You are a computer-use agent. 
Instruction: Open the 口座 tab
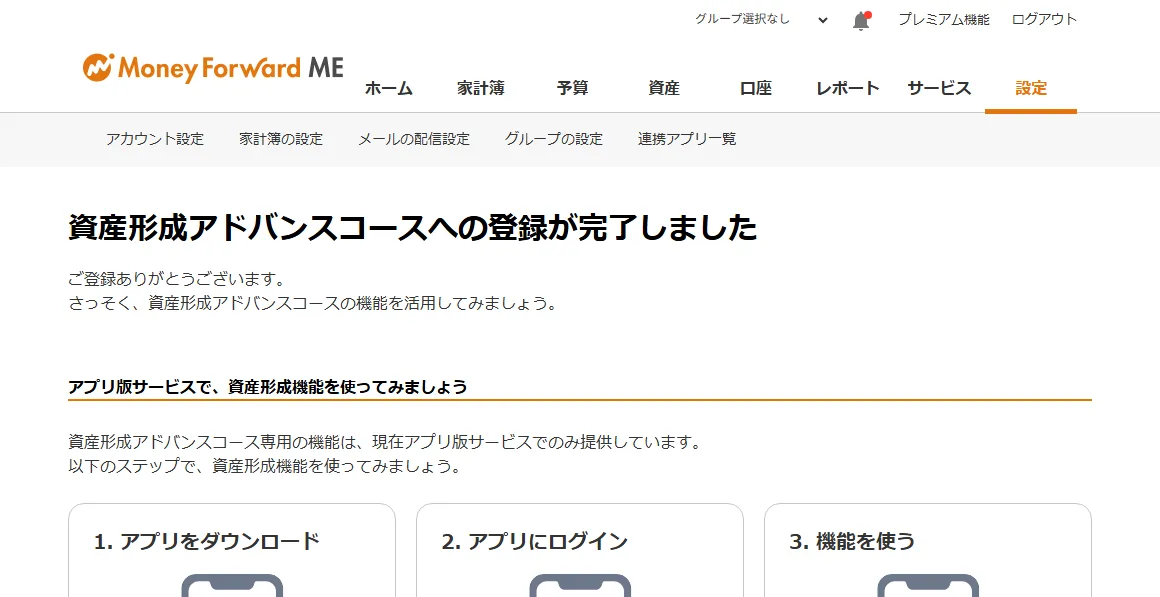756,88
